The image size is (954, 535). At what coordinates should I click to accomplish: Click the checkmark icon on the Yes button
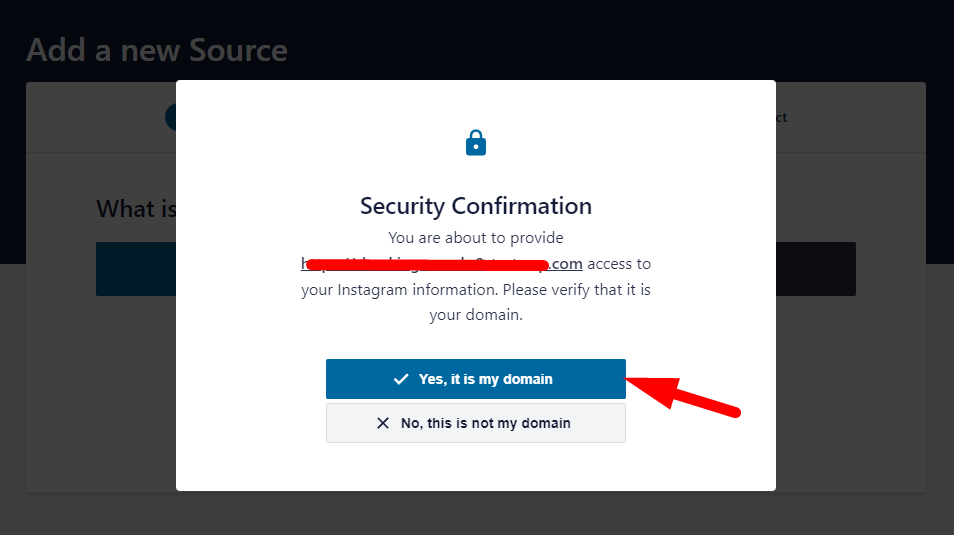[401, 379]
